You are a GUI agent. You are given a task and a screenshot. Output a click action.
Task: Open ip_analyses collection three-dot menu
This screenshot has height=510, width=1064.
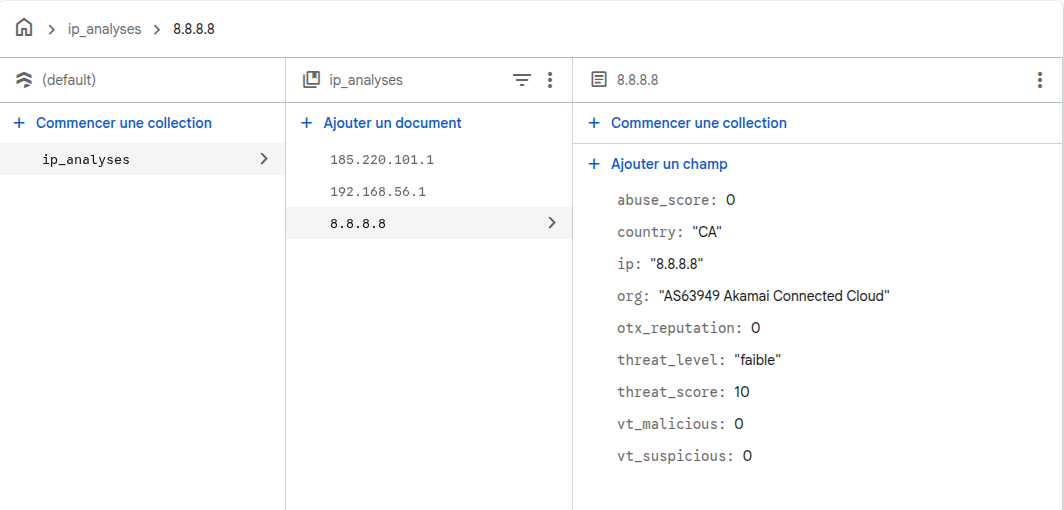click(550, 80)
